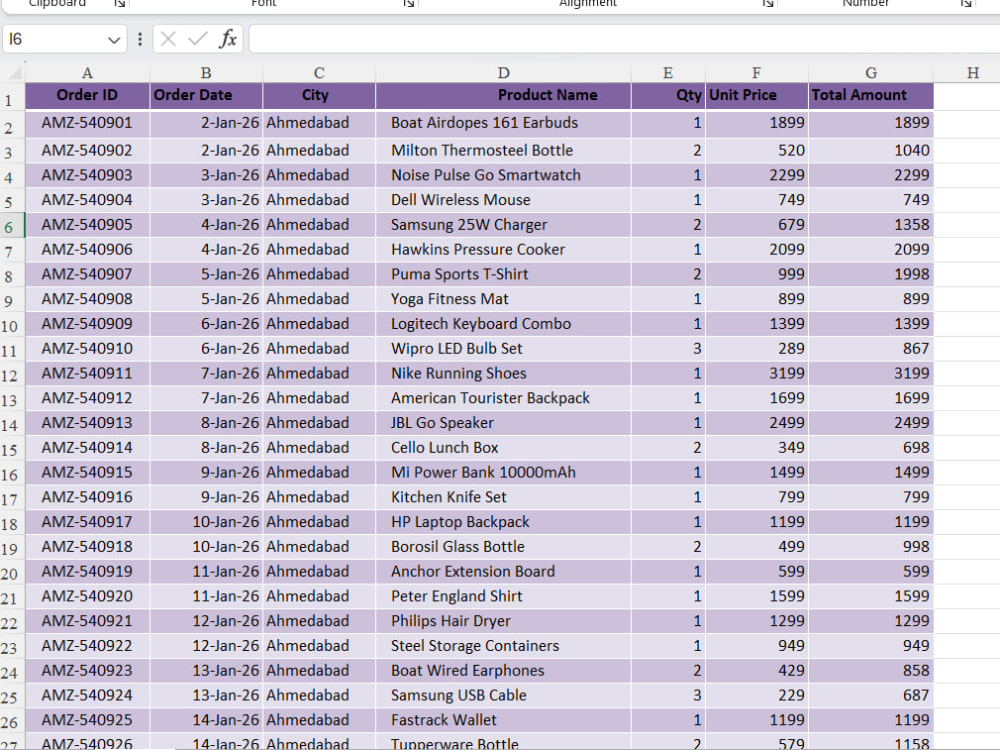Click Wipro LED Bulb Set cell

click(x=503, y=349)
